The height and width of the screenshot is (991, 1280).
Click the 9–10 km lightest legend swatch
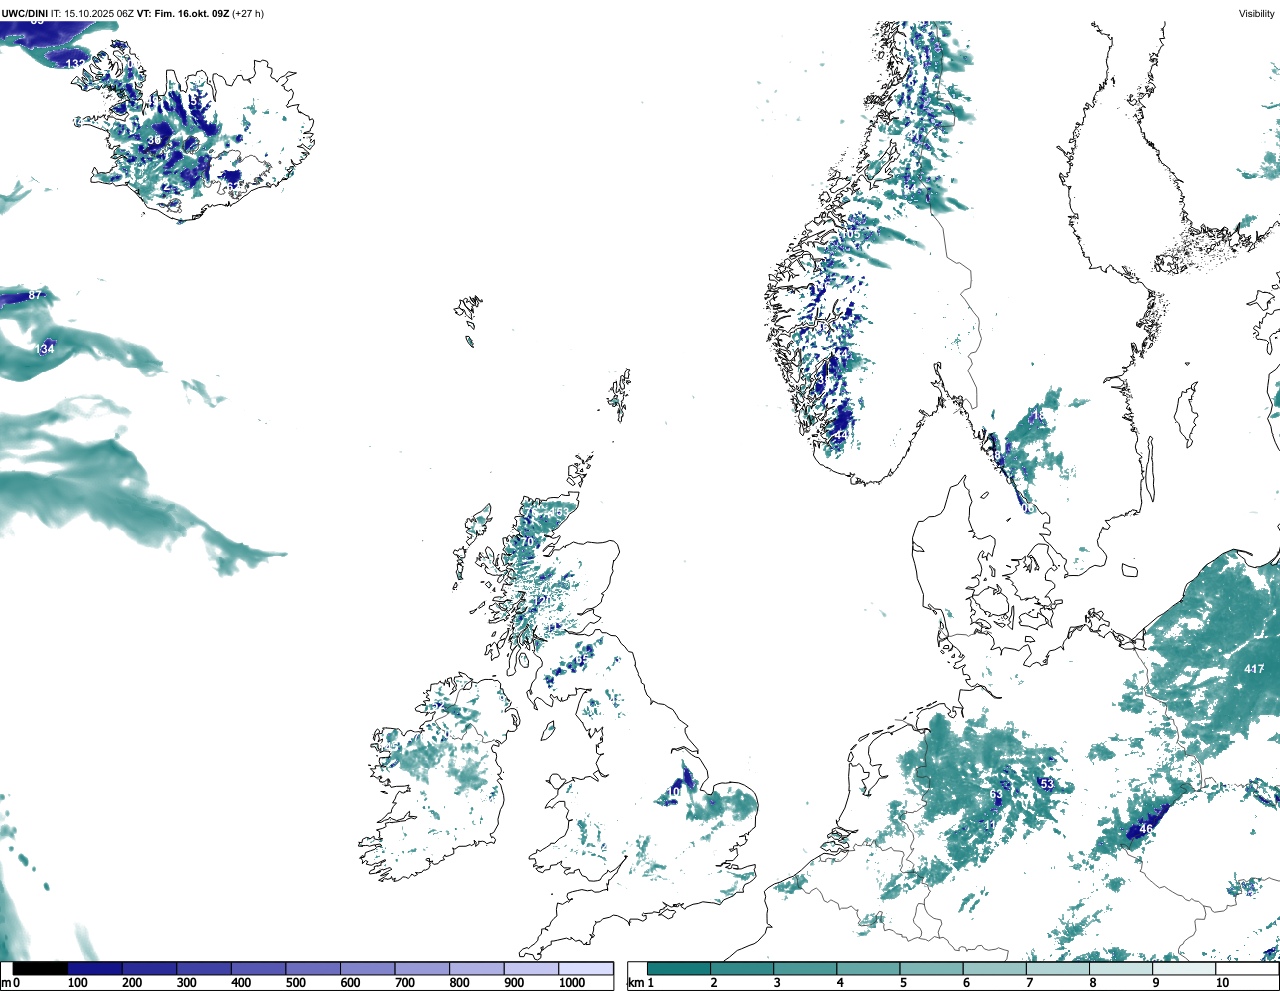click(1184, 969)
